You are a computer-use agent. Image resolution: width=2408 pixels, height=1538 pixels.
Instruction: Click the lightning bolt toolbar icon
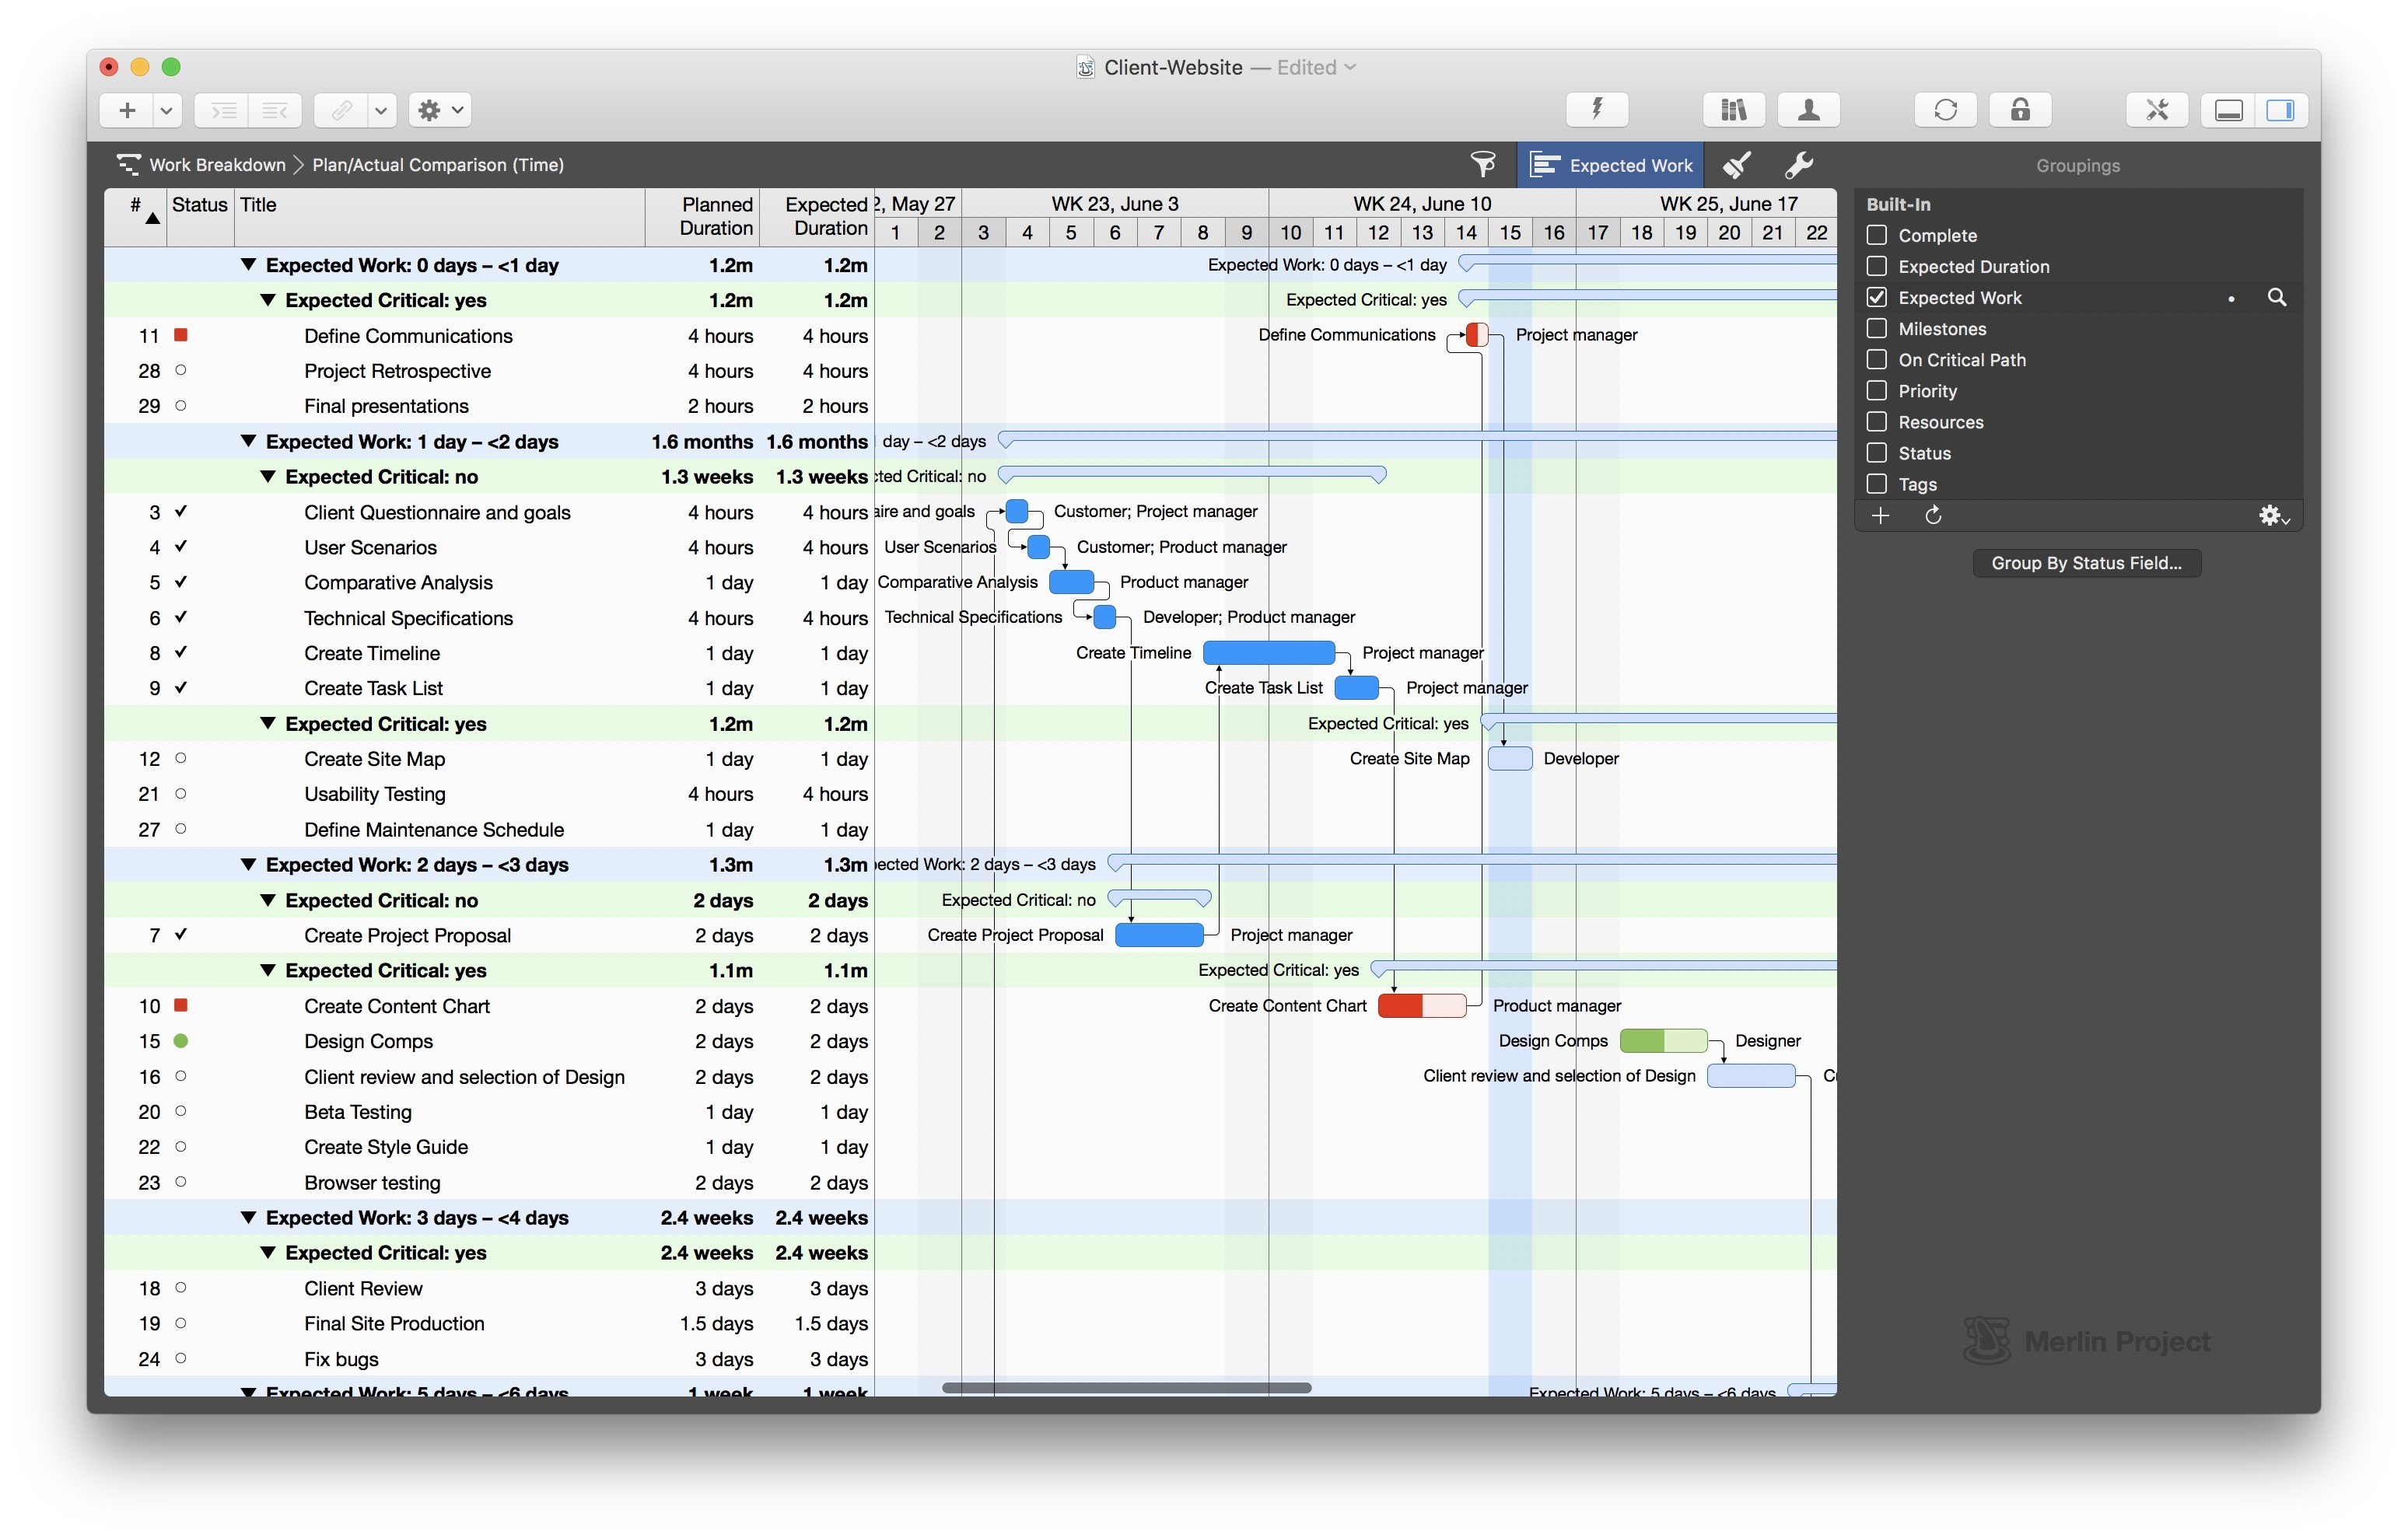coord(1597,110)
